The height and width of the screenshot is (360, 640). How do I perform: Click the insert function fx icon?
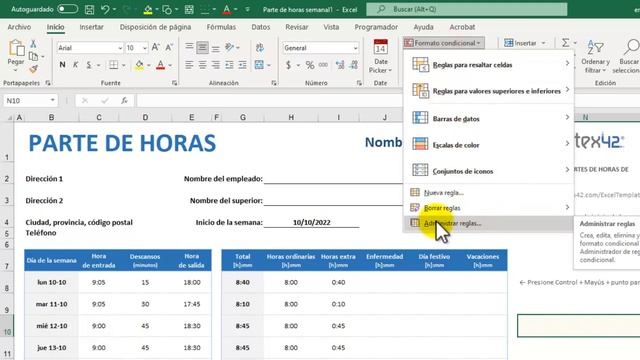[124, 100]
